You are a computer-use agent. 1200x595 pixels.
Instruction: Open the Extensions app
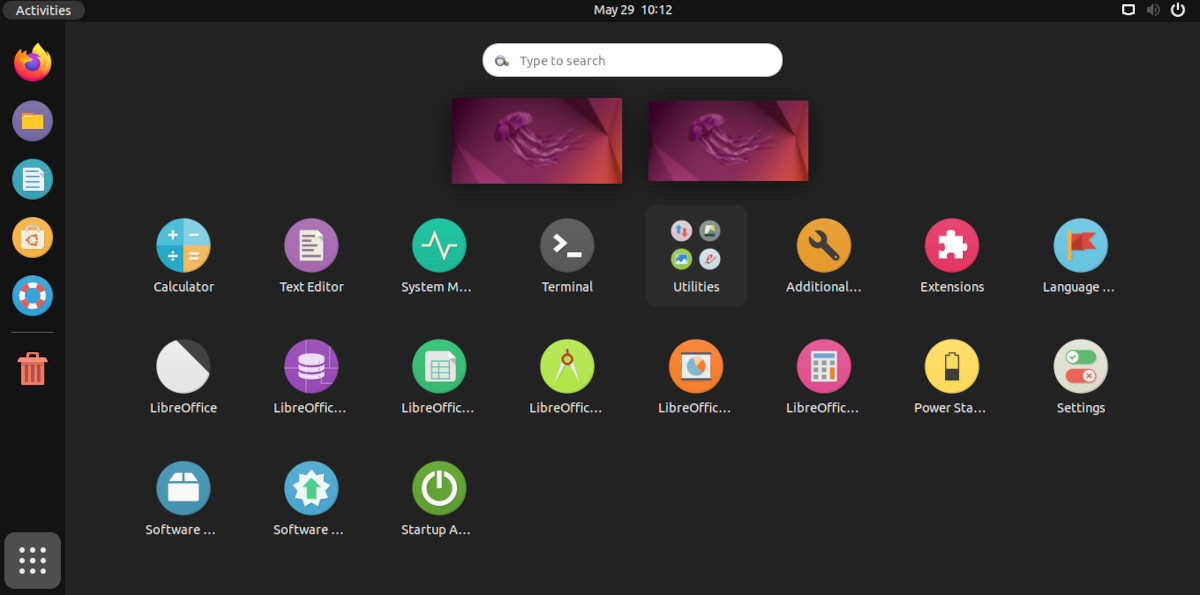[951, 245]
